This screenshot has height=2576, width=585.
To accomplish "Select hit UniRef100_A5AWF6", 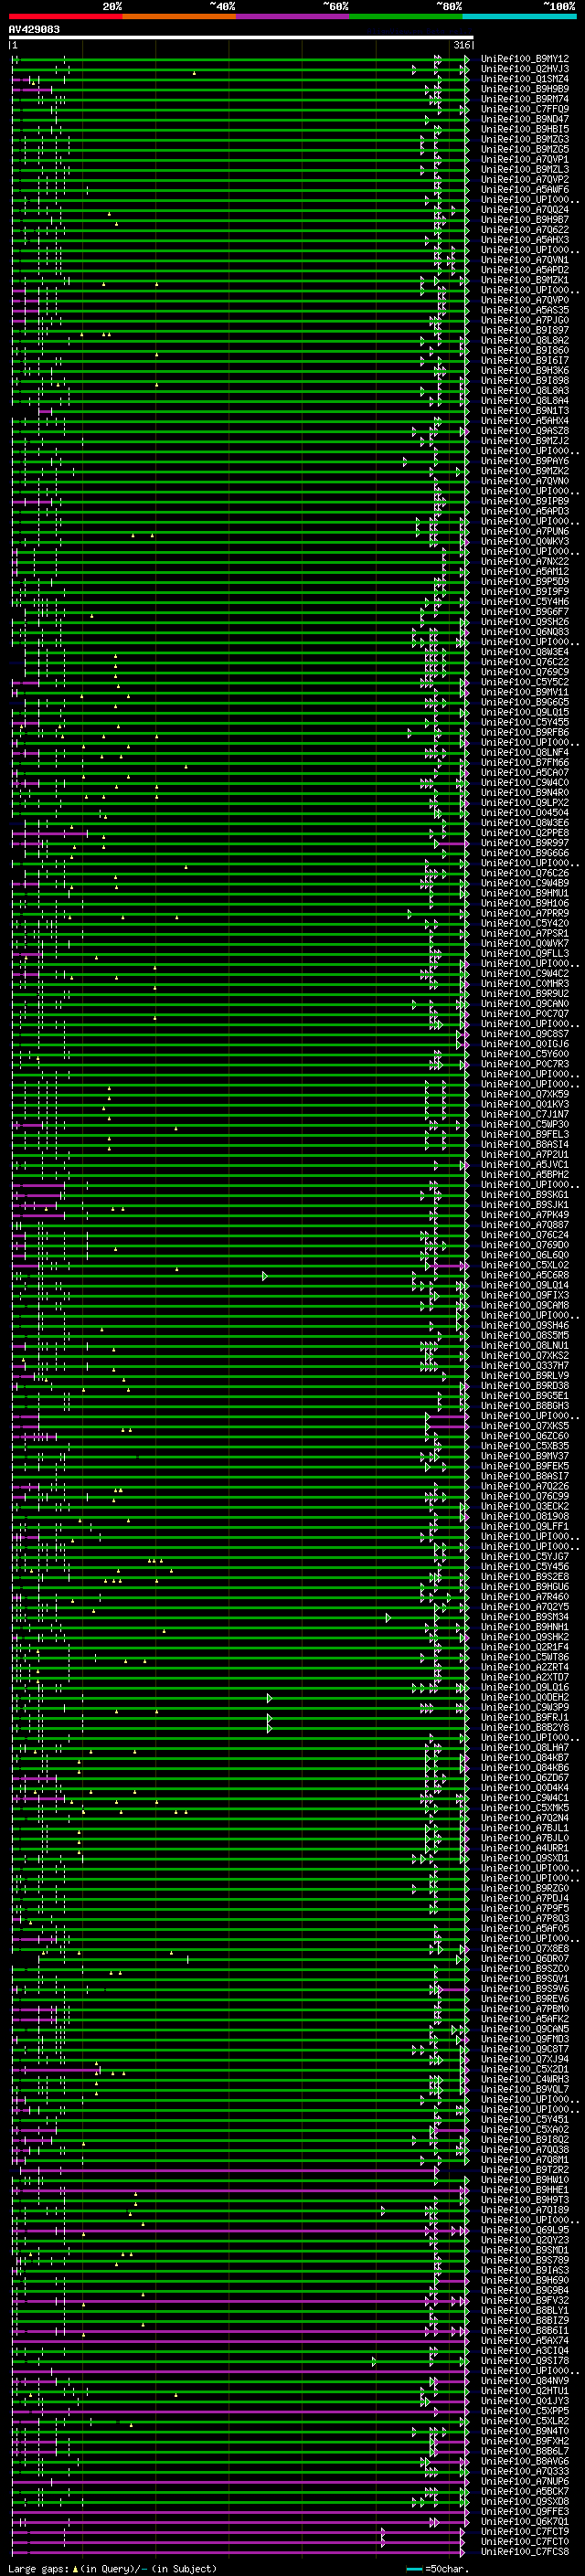I will click(525, 189).
